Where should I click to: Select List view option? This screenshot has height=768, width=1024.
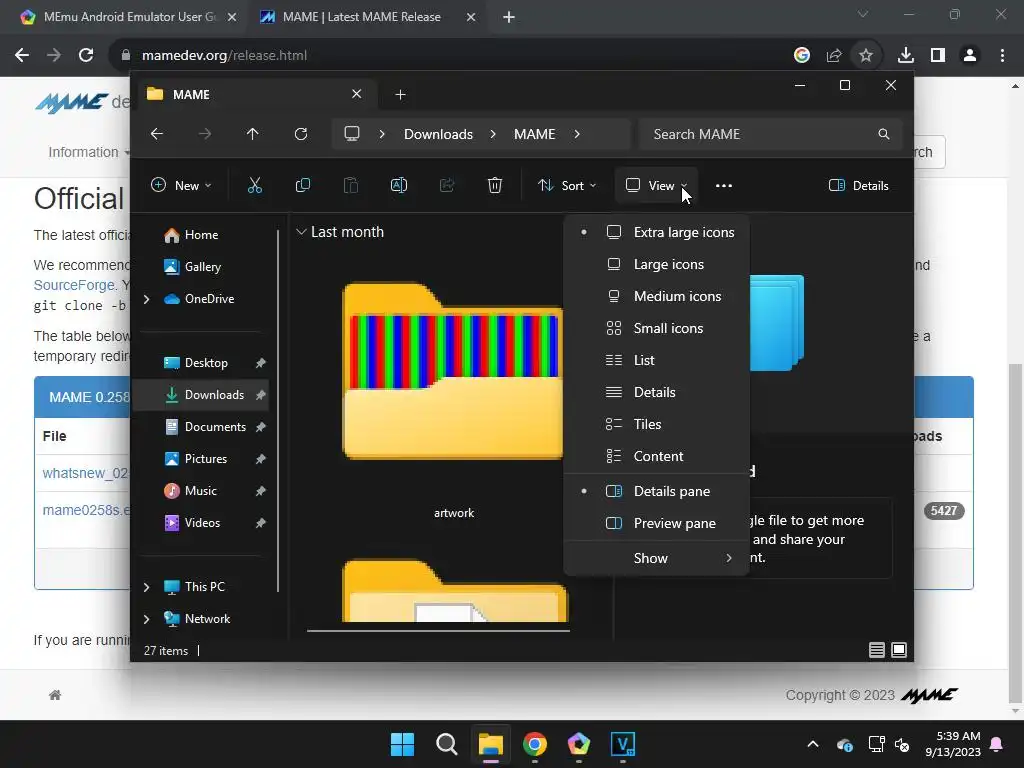(x=656, y=360)
